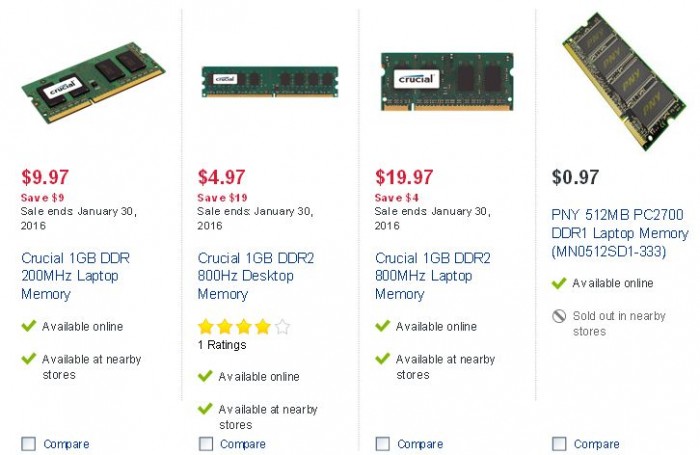This screenshot has width=700, height=455.
Task: Click the $19.97 price of DDR2 Laptop Memory
Action: tap(404, 177)
